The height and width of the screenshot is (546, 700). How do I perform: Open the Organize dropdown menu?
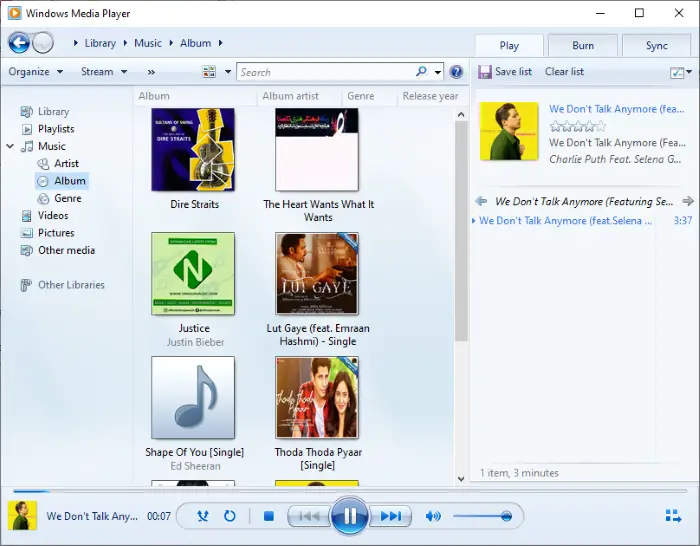[35, 72]
